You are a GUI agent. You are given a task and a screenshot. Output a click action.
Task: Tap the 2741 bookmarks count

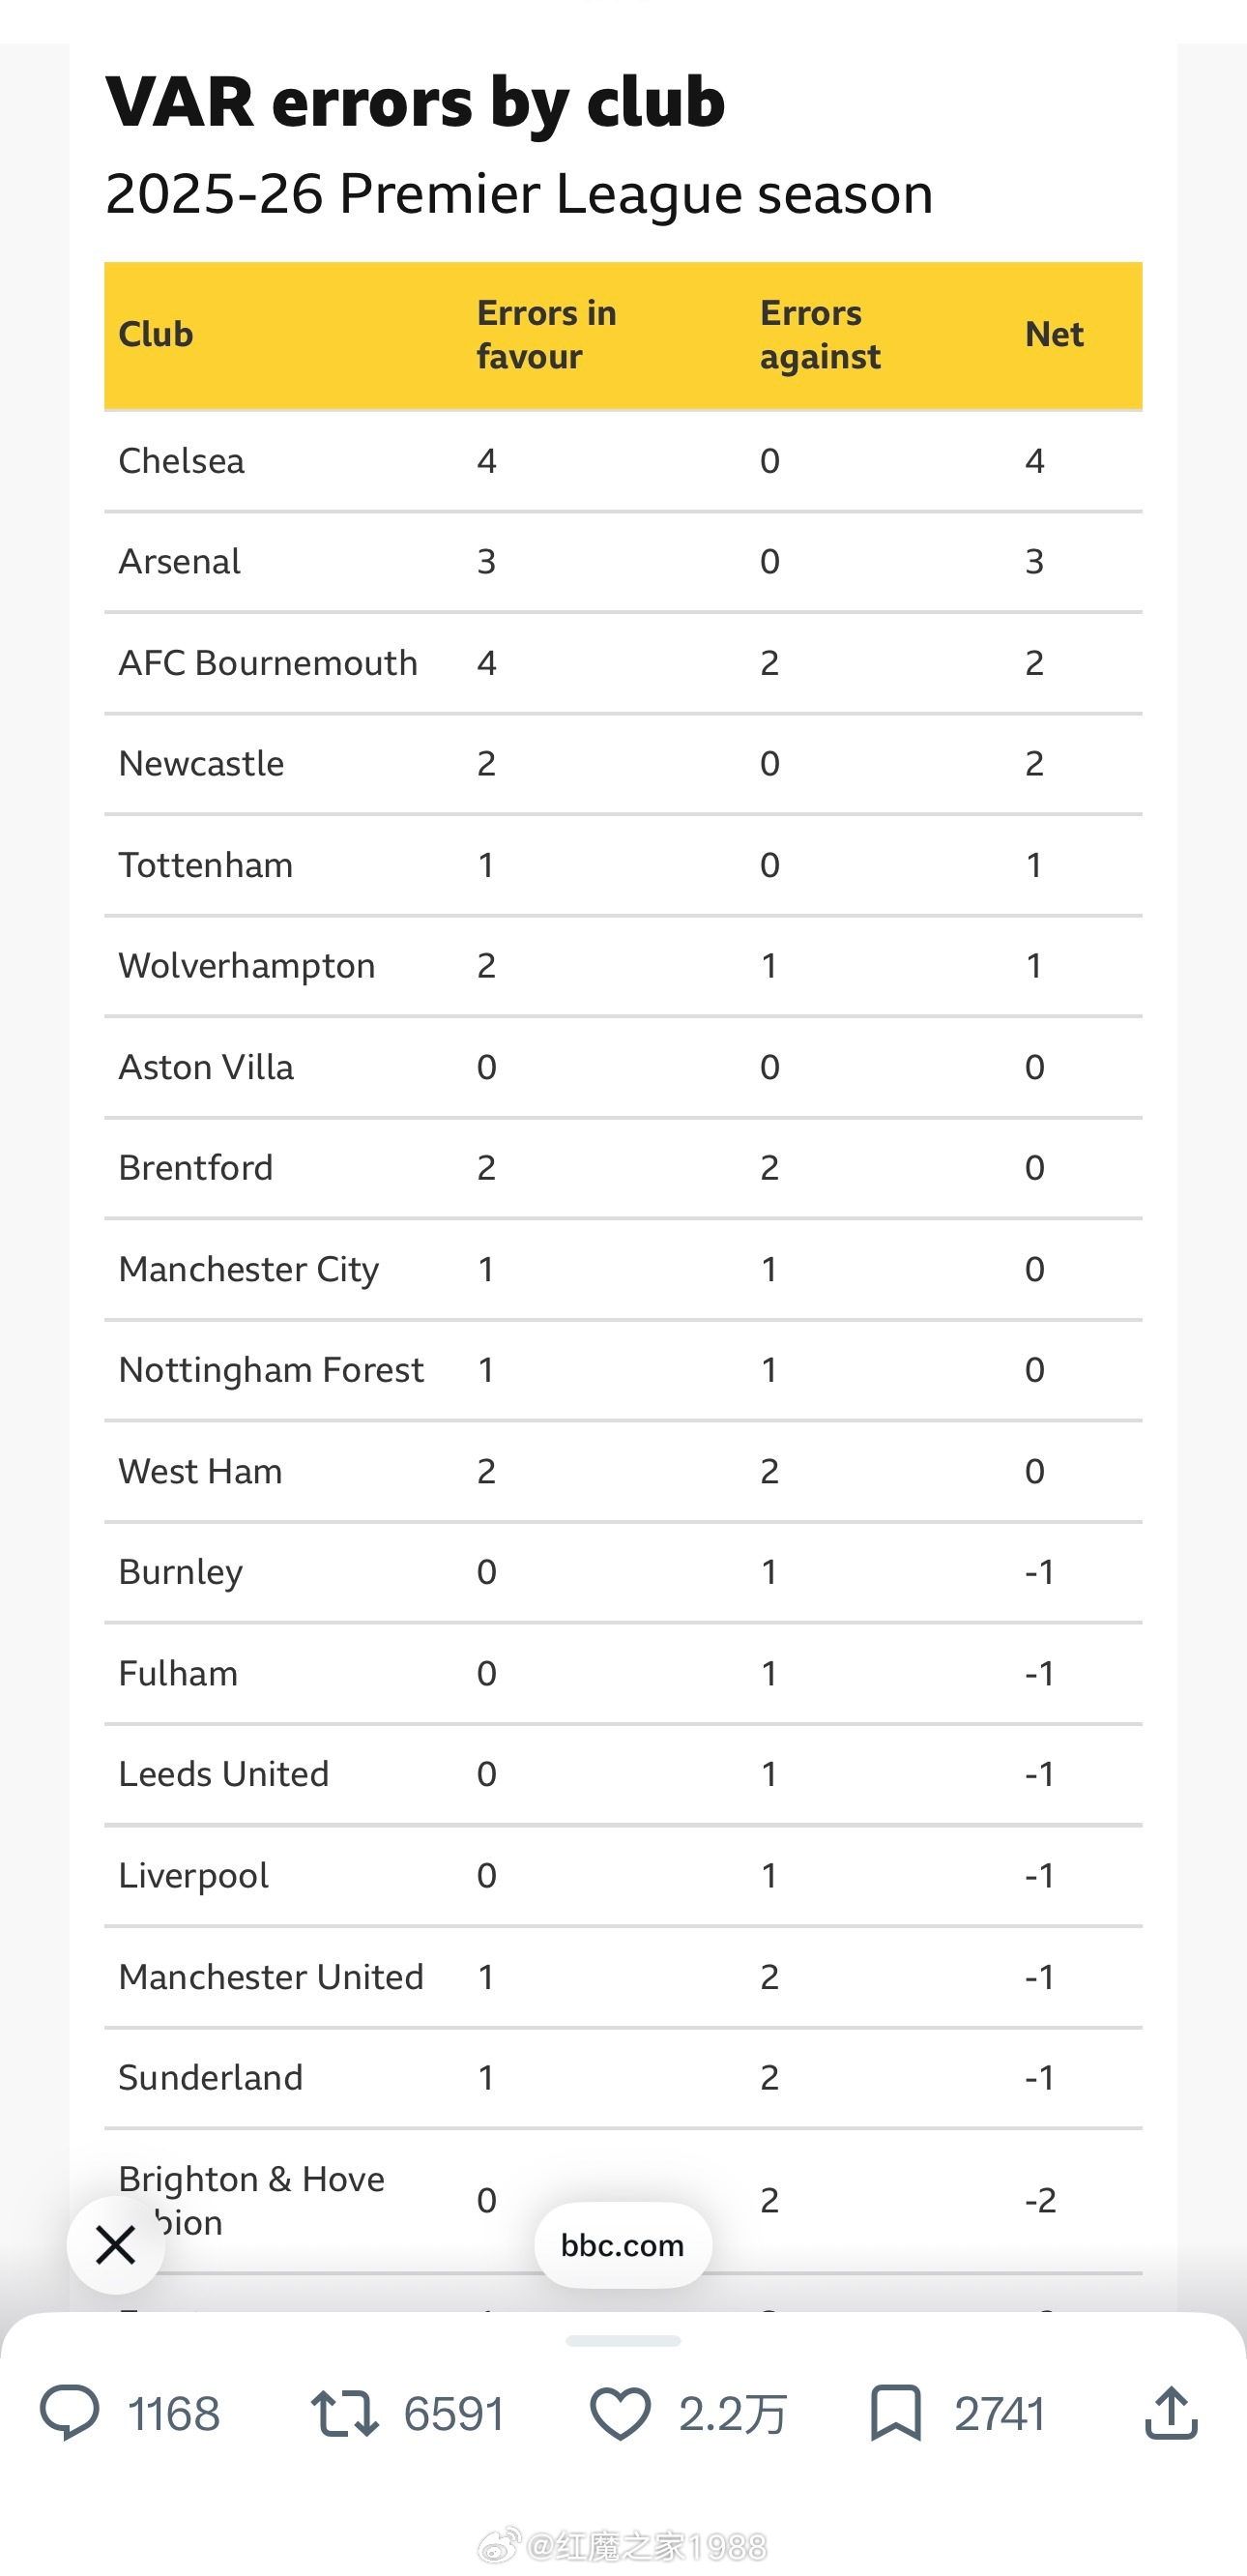999,2413
